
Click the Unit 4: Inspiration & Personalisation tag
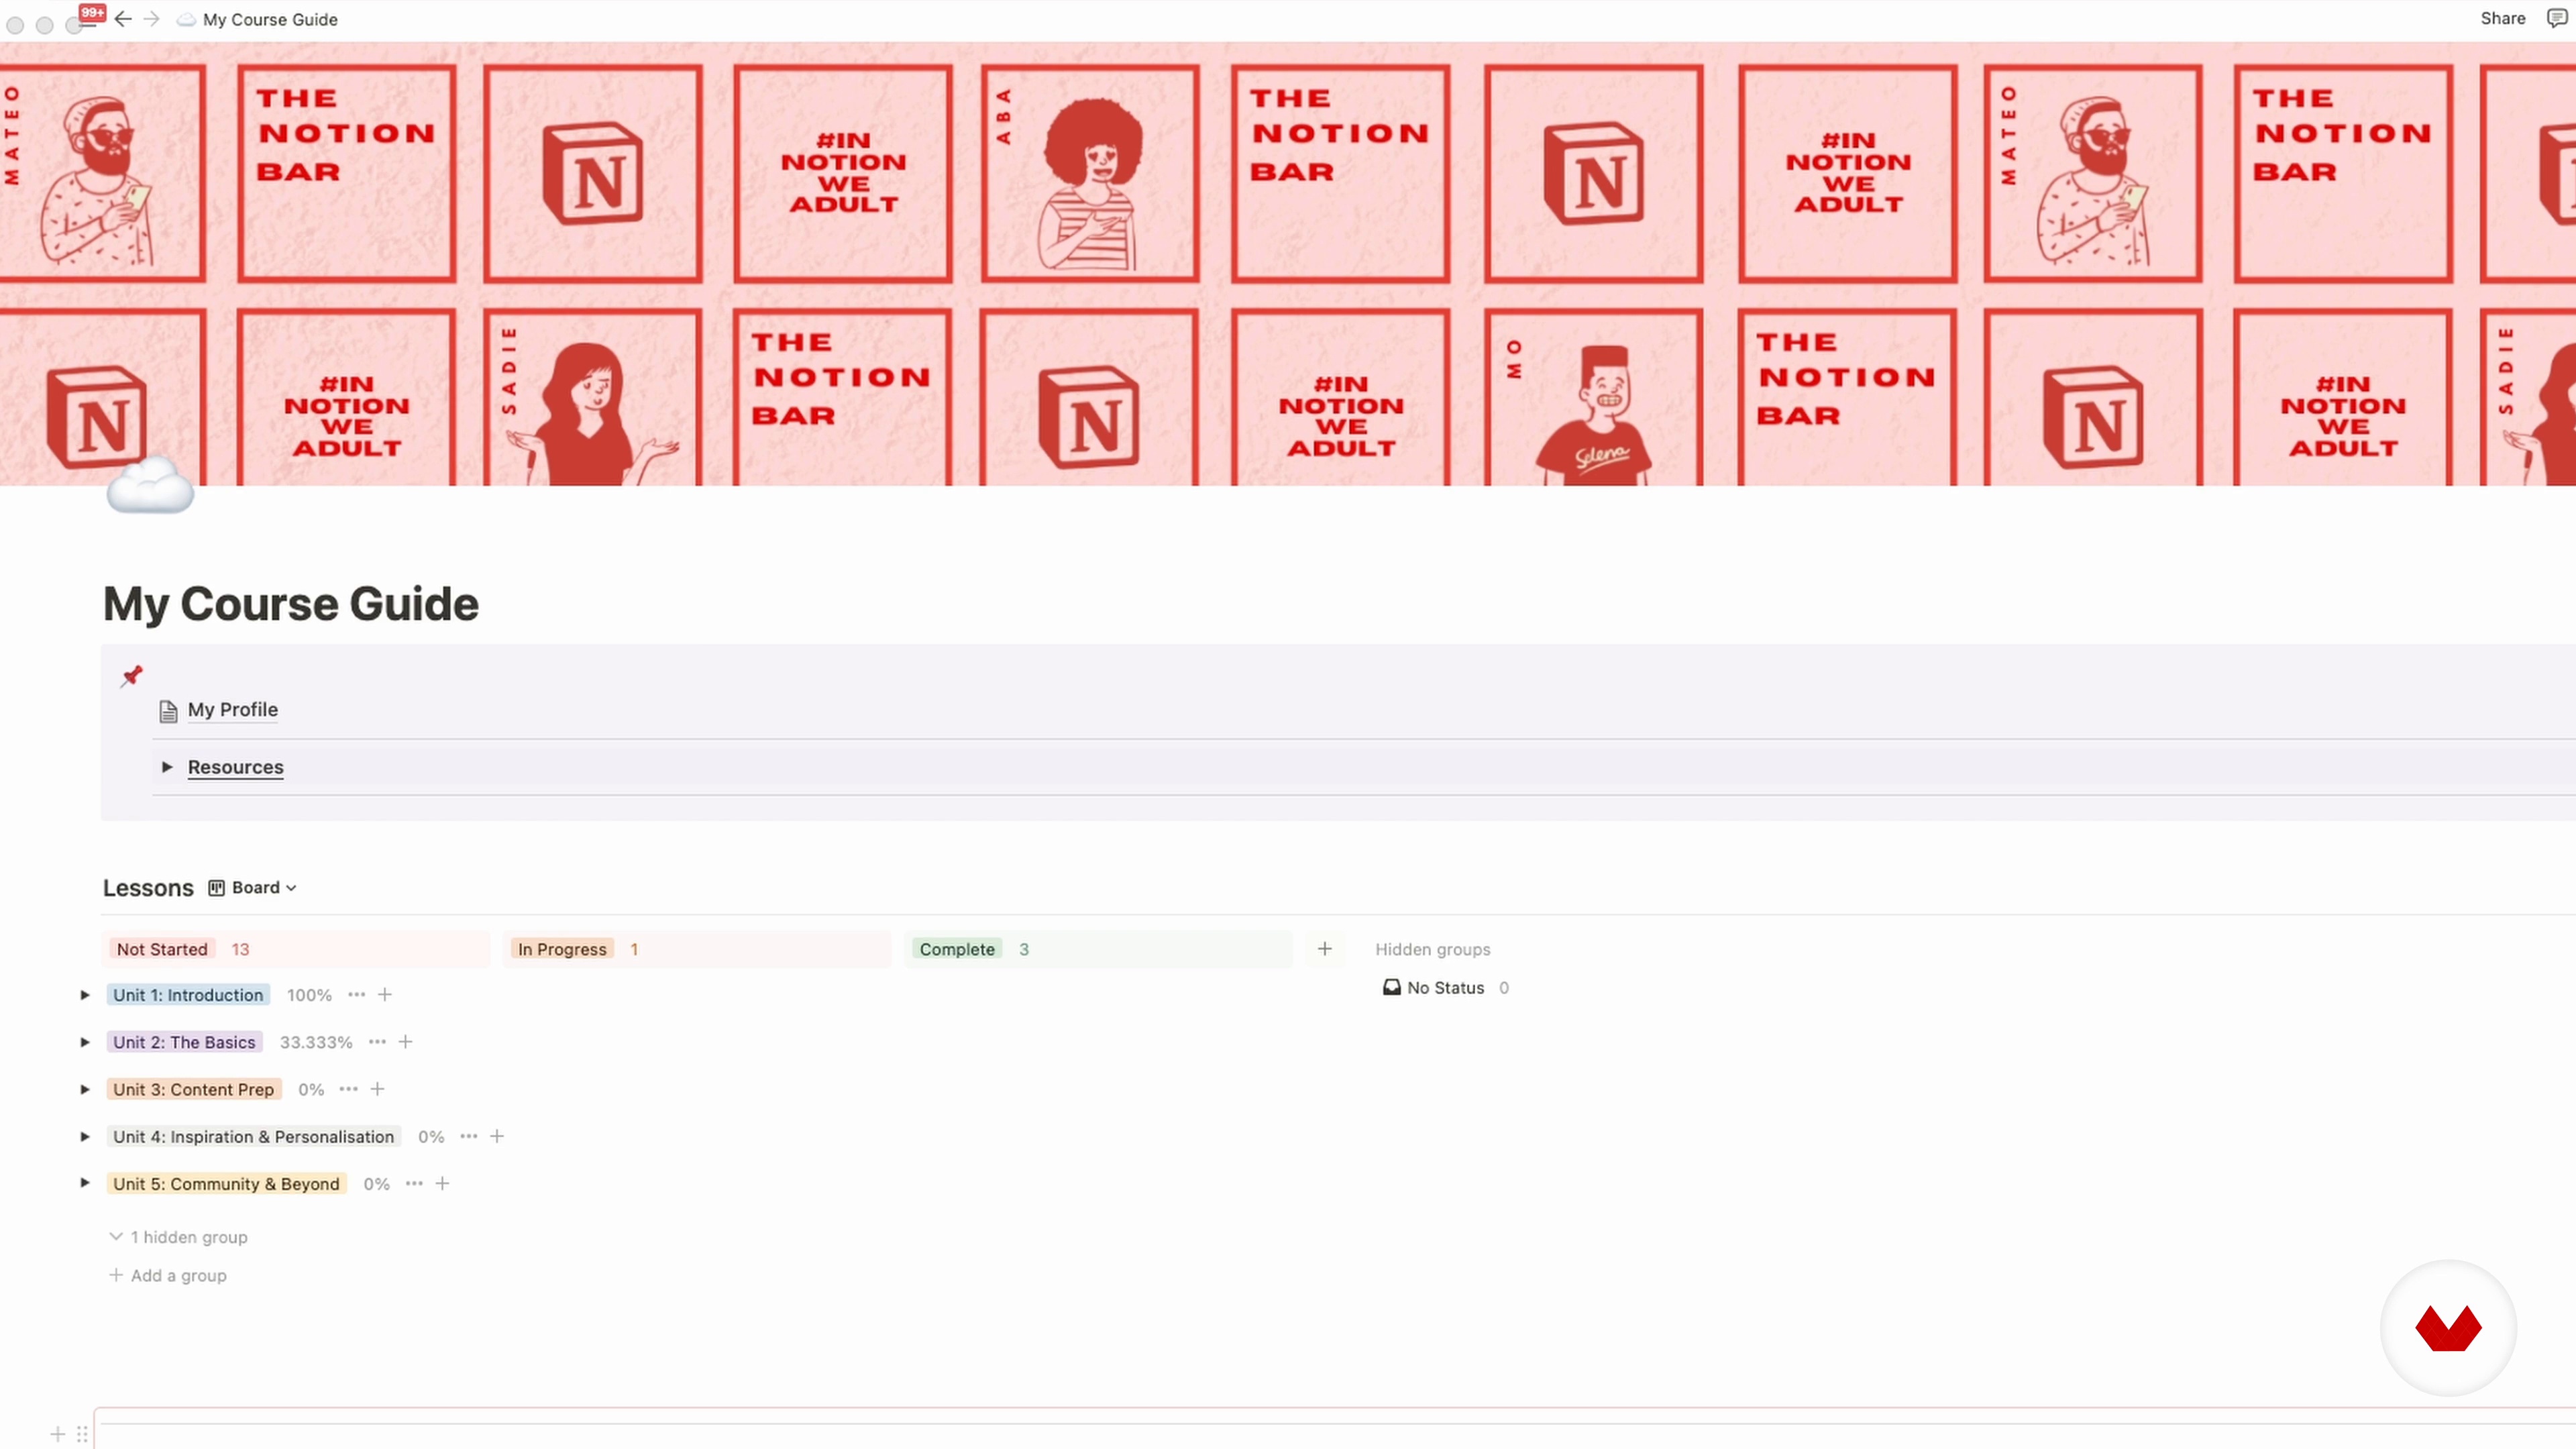pos(254,1136)
